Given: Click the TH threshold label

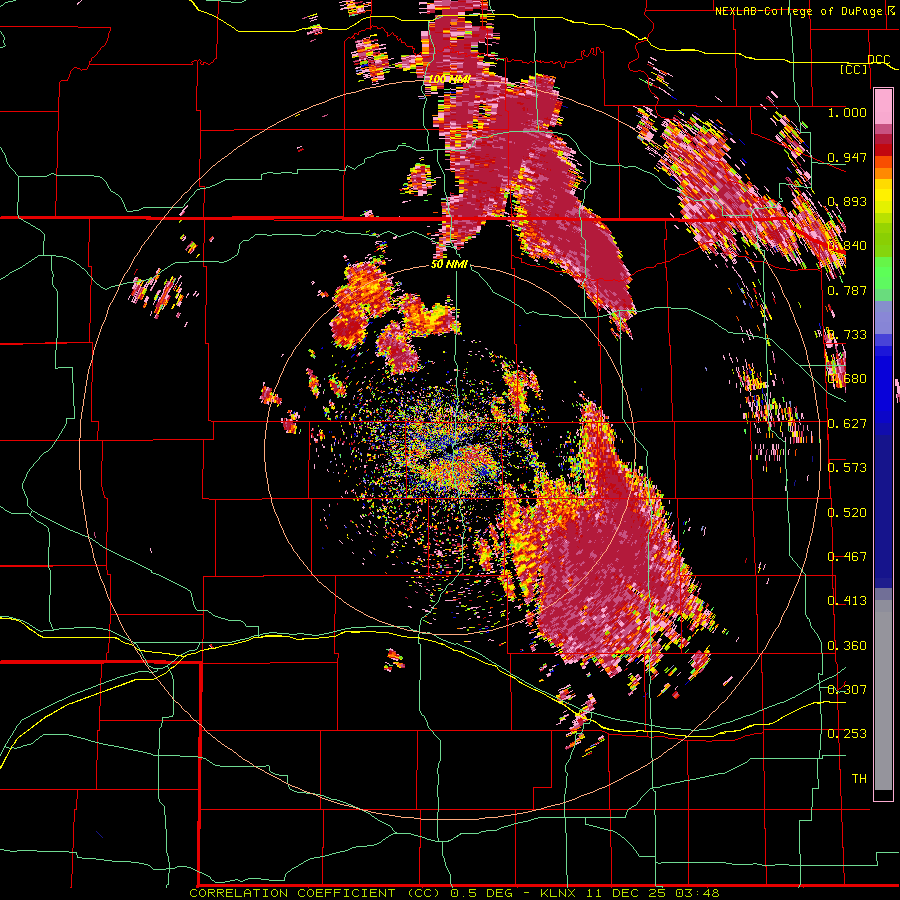Looking at the screenshot, I should [x=859, y=779].
